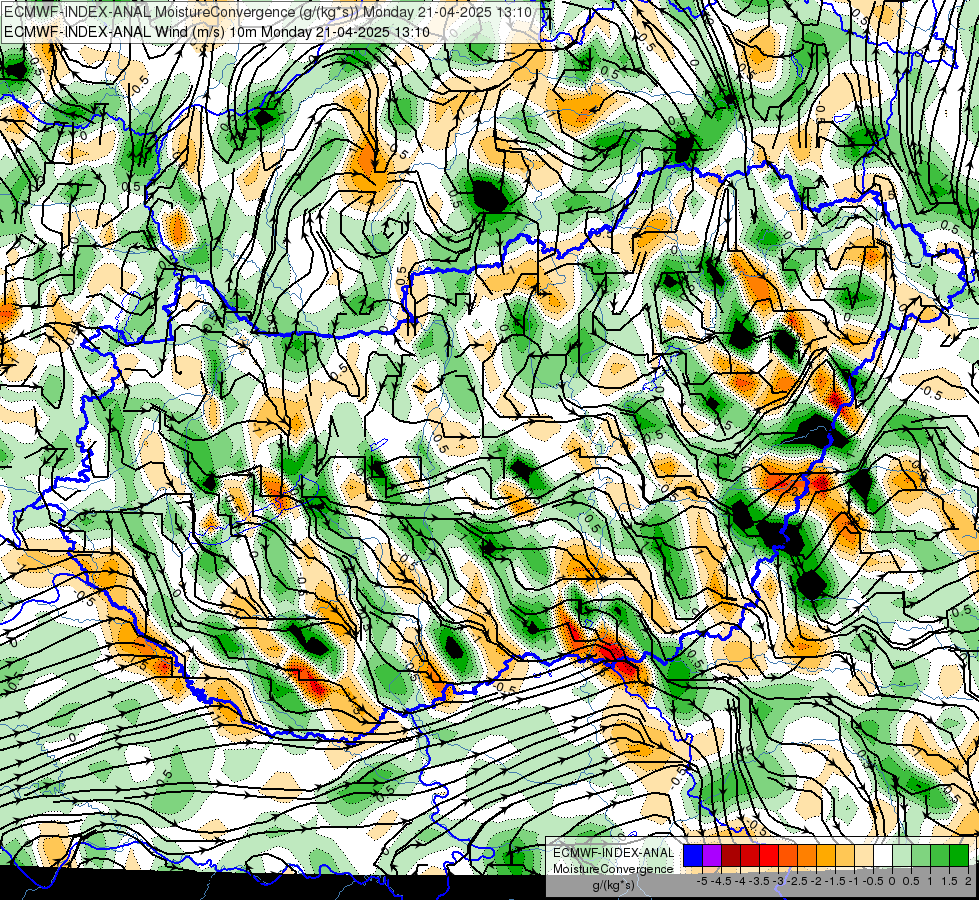This screenshot has height=900, width=979.
Task: Click the legend label ECMWF-INDEX-ANAL
Action: click(x=614, y=853)
